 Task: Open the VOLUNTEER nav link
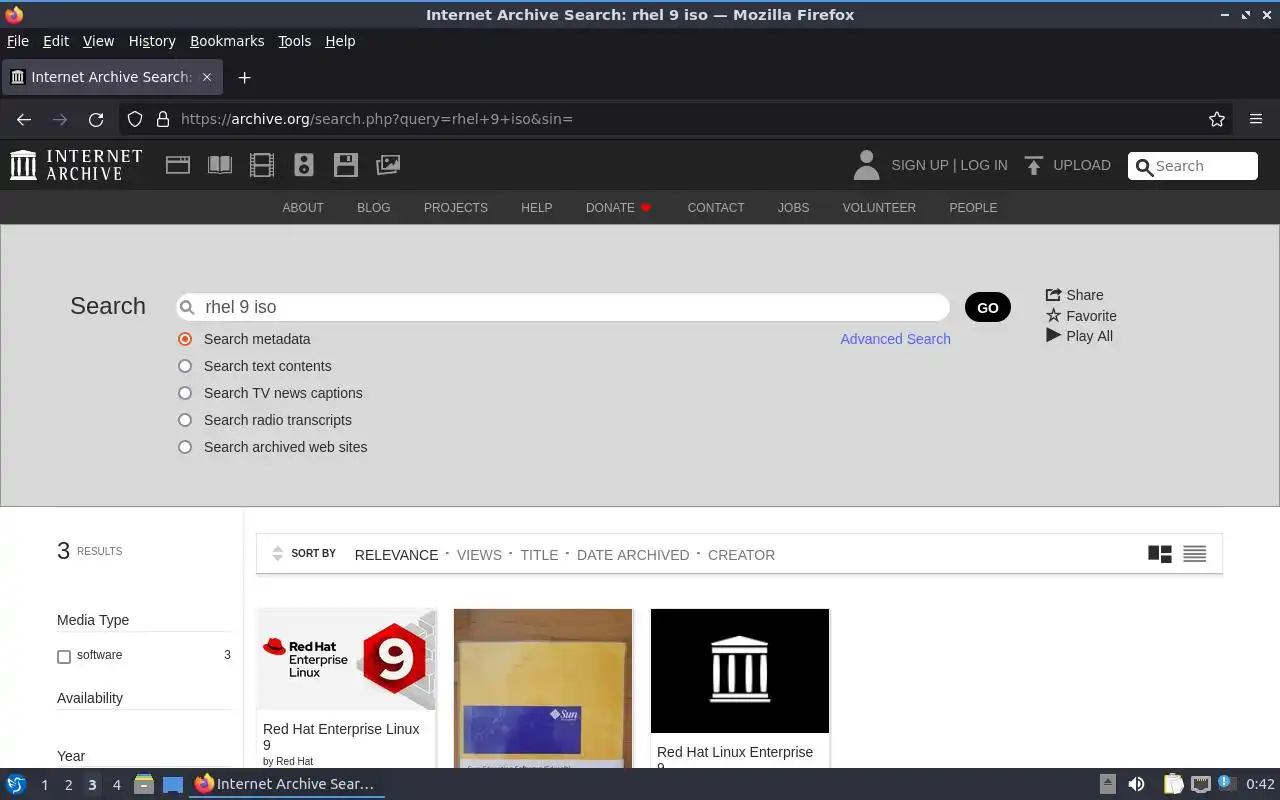click(x=879, y=208)
